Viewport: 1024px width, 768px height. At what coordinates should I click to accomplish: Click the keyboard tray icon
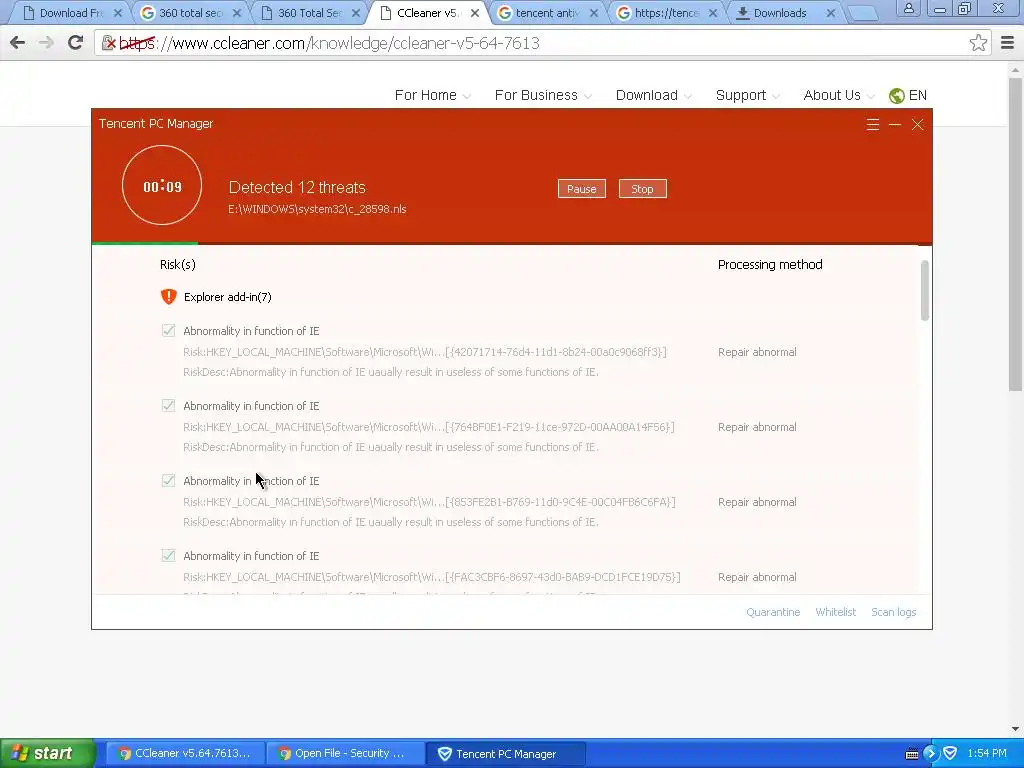click(912, 754)
